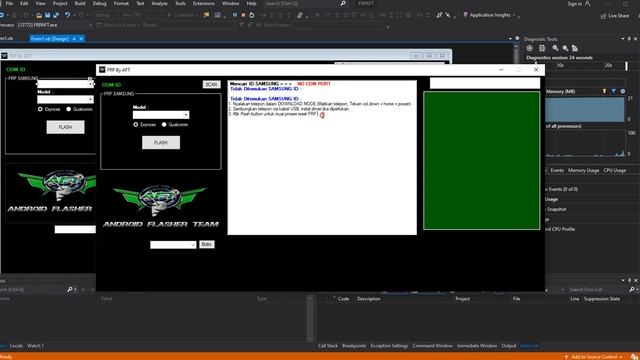640x360 pixels.
Task: Click the FLASH button in the designer form
Action: click(65, 127)
